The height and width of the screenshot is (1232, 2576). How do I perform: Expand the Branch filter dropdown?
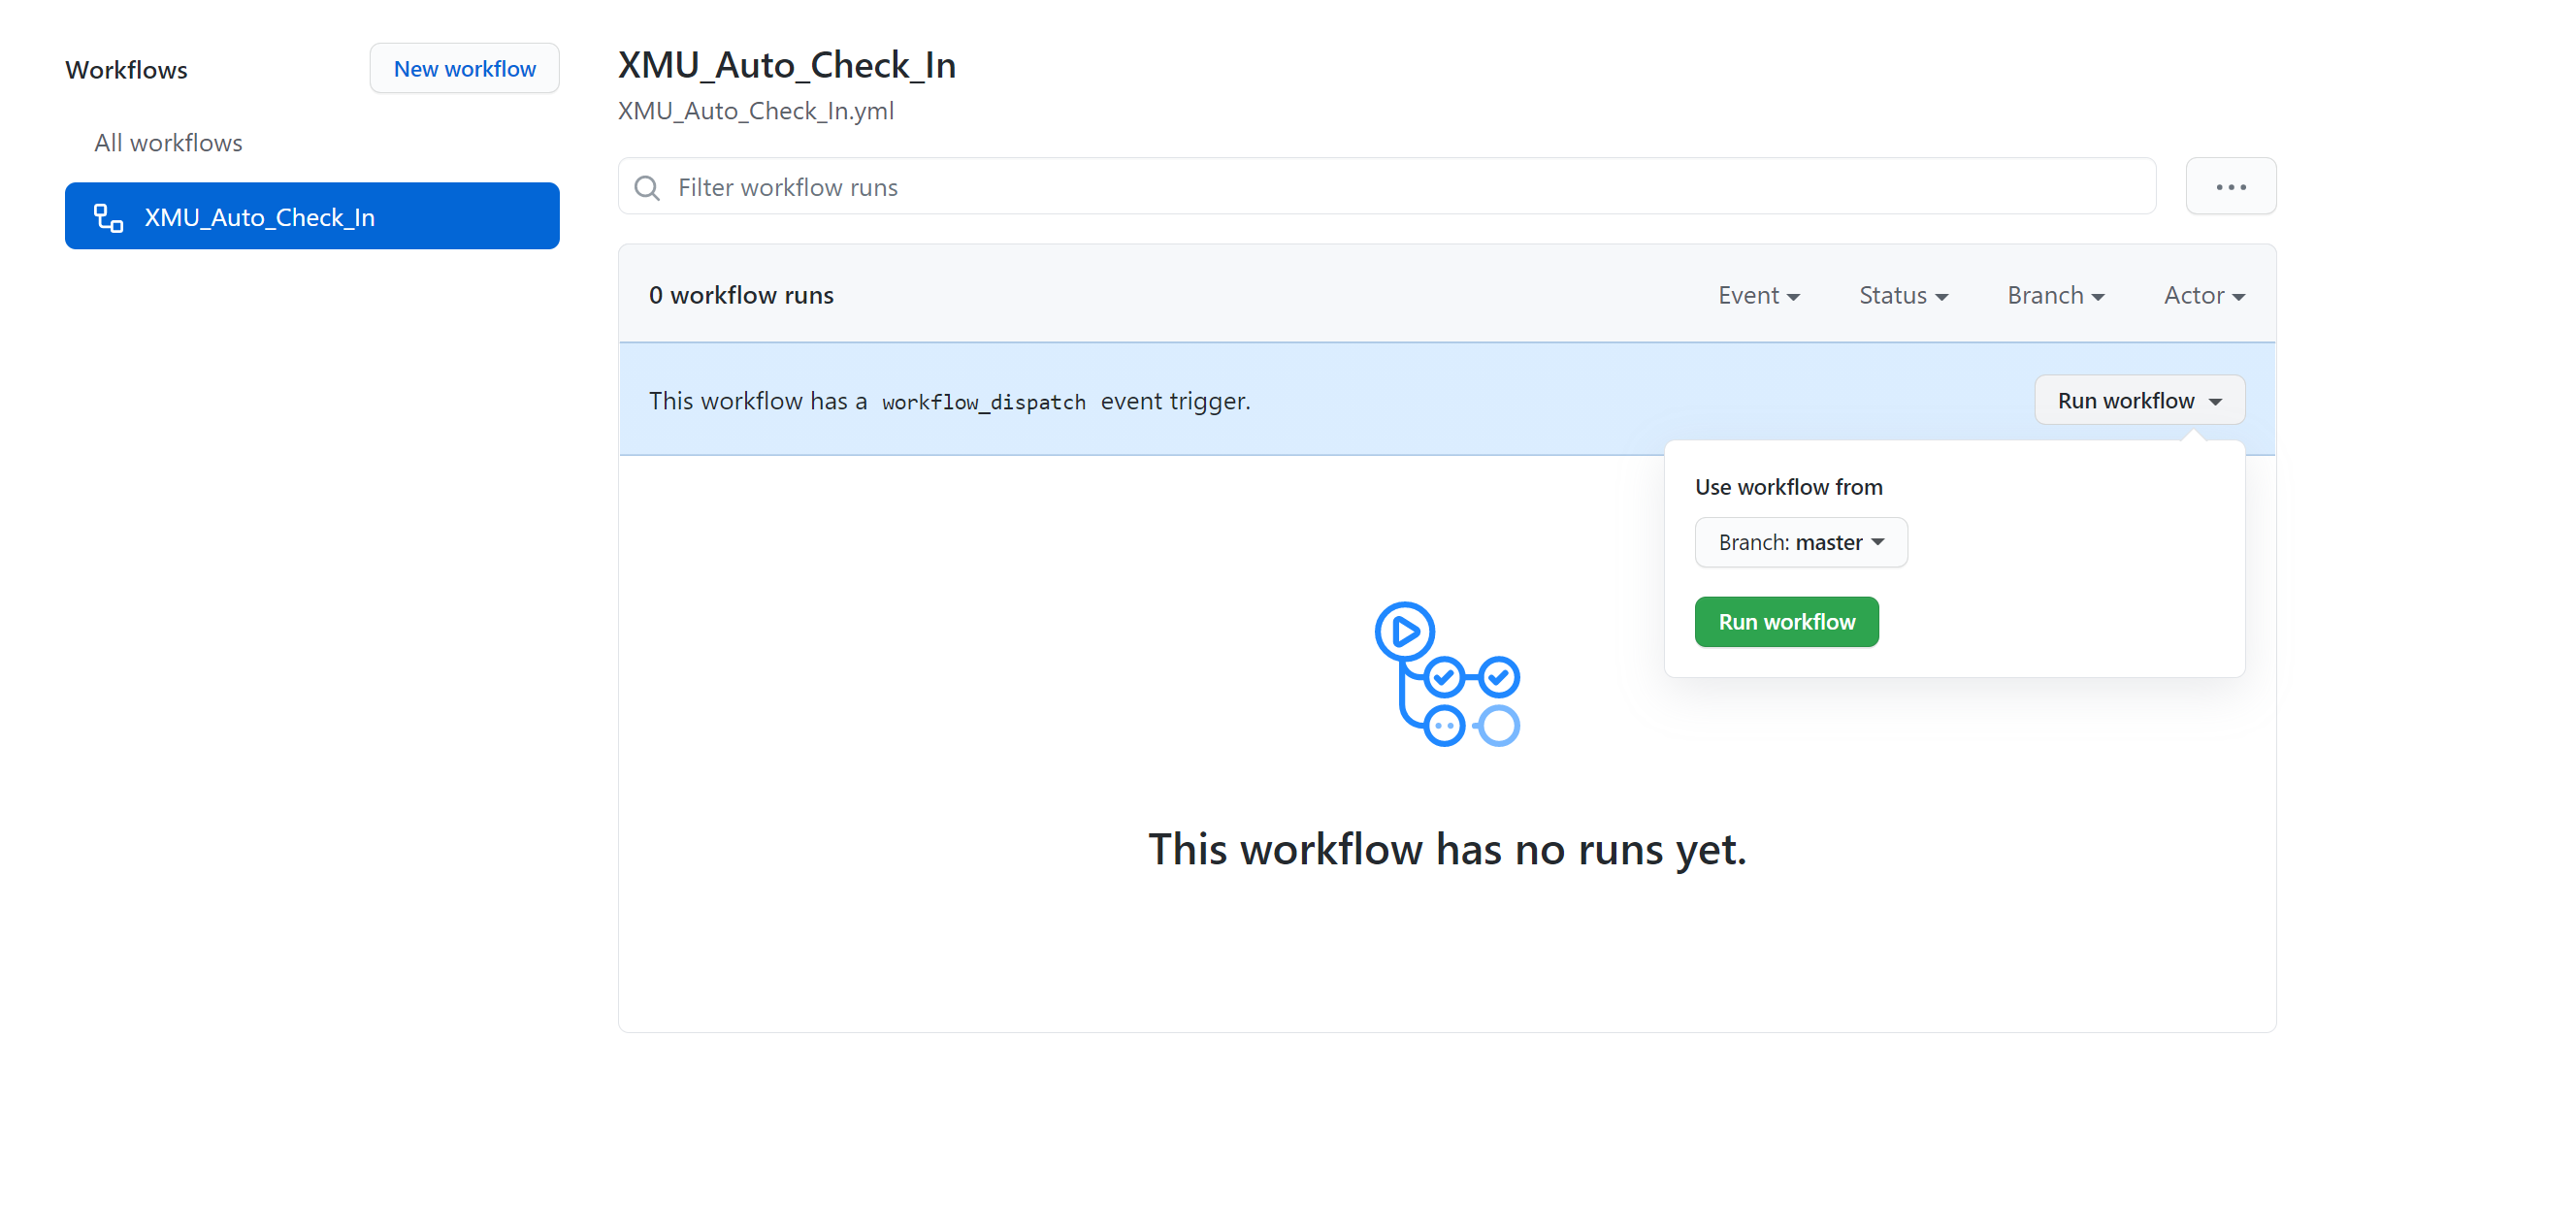(2055, 296)
